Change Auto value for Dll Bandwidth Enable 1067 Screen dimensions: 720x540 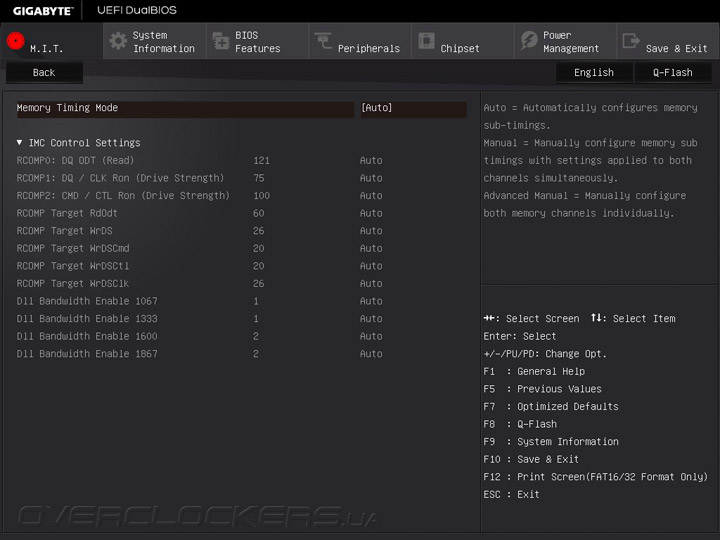(371, 301)
